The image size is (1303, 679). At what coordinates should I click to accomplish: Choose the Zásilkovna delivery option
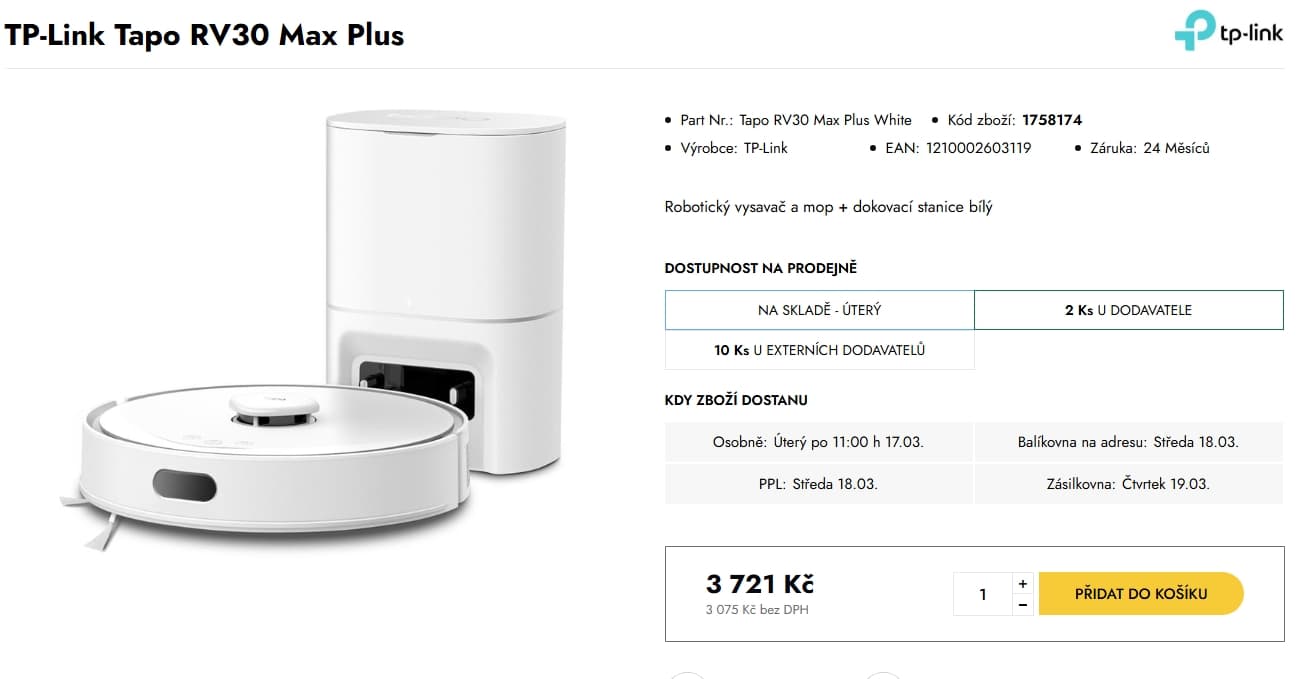(x=1128, y=484)
